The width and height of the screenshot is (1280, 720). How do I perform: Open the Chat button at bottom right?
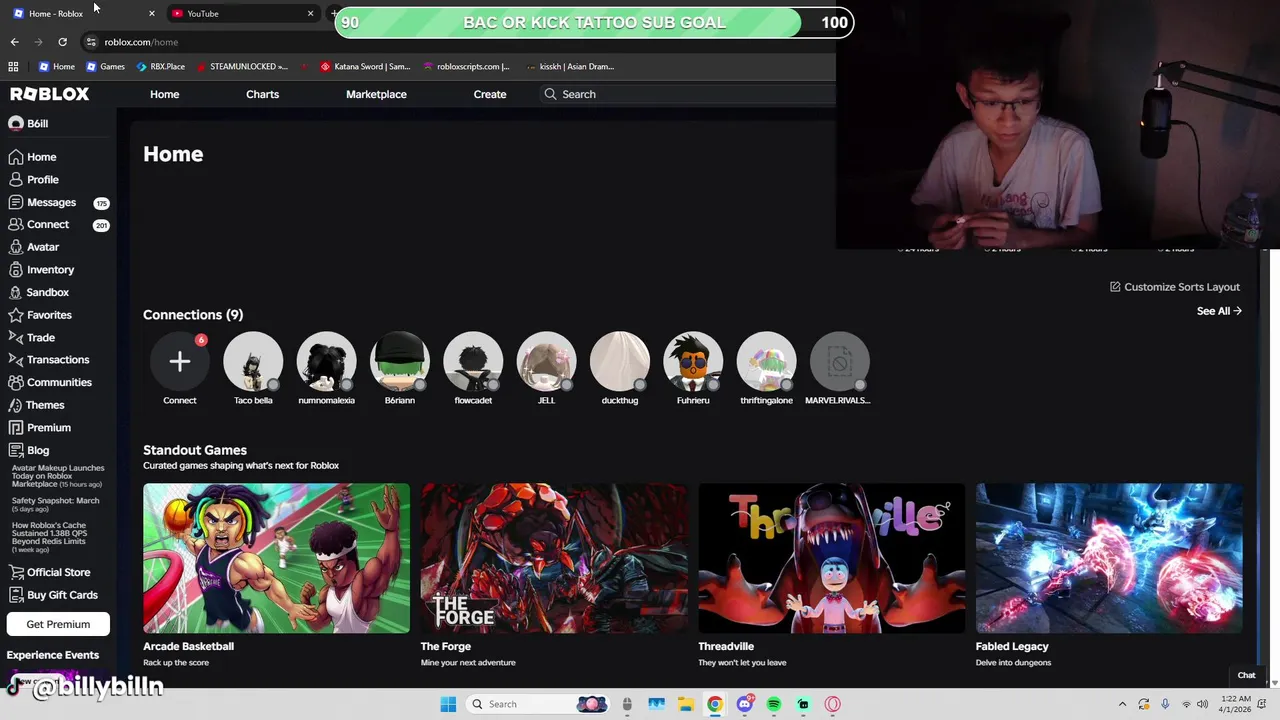coord(1246,675)
